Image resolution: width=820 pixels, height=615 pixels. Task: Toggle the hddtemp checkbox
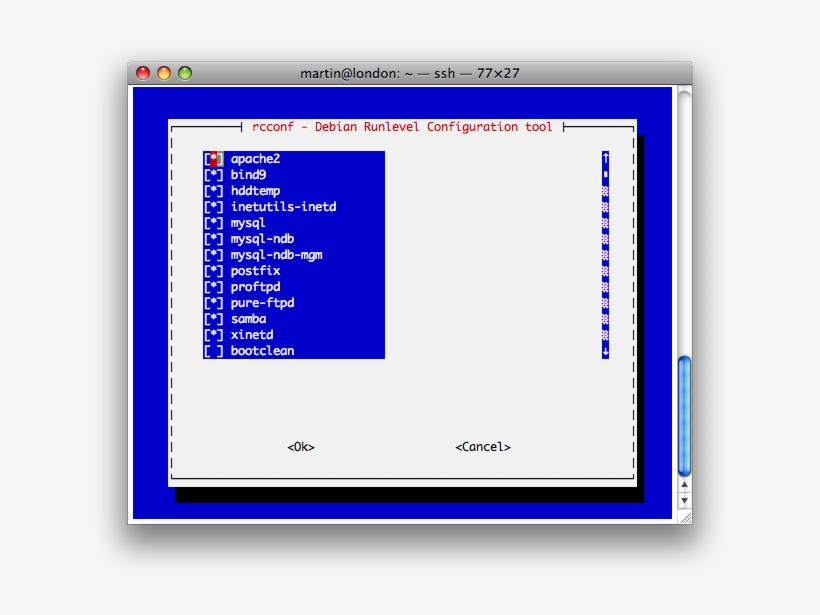point(213,191)
